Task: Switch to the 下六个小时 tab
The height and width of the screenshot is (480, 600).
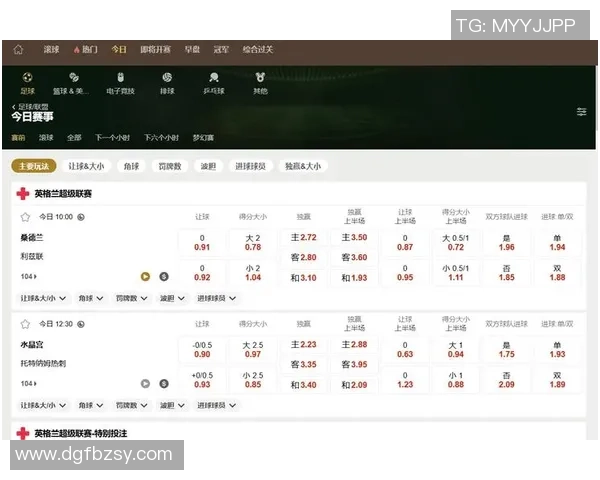Action: [x=161, y=137]
